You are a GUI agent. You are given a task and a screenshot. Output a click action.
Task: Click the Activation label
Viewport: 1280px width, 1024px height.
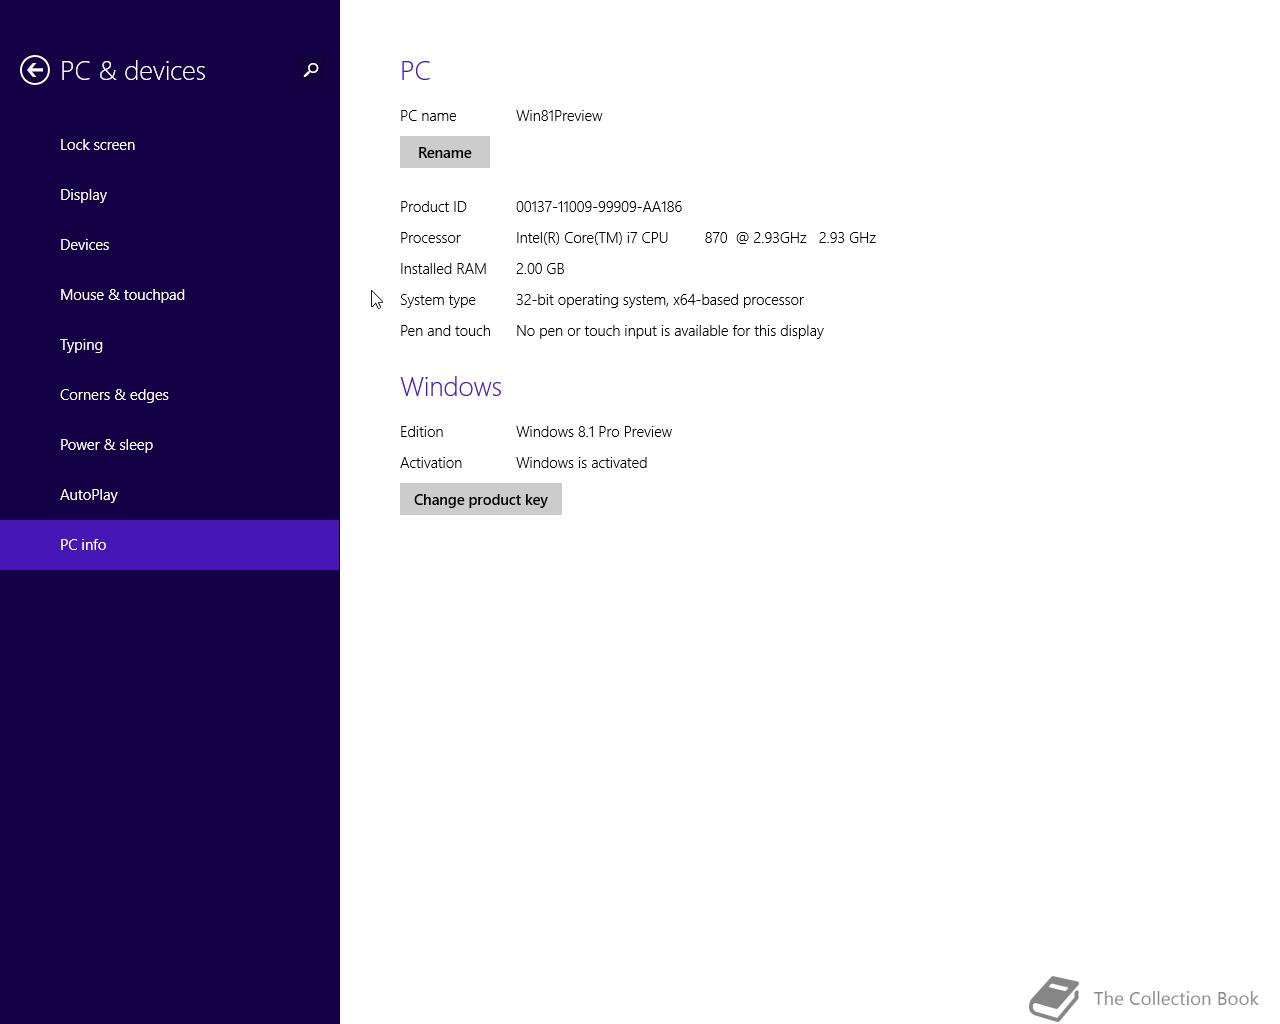pyautogui.click(x=431, y=463)
